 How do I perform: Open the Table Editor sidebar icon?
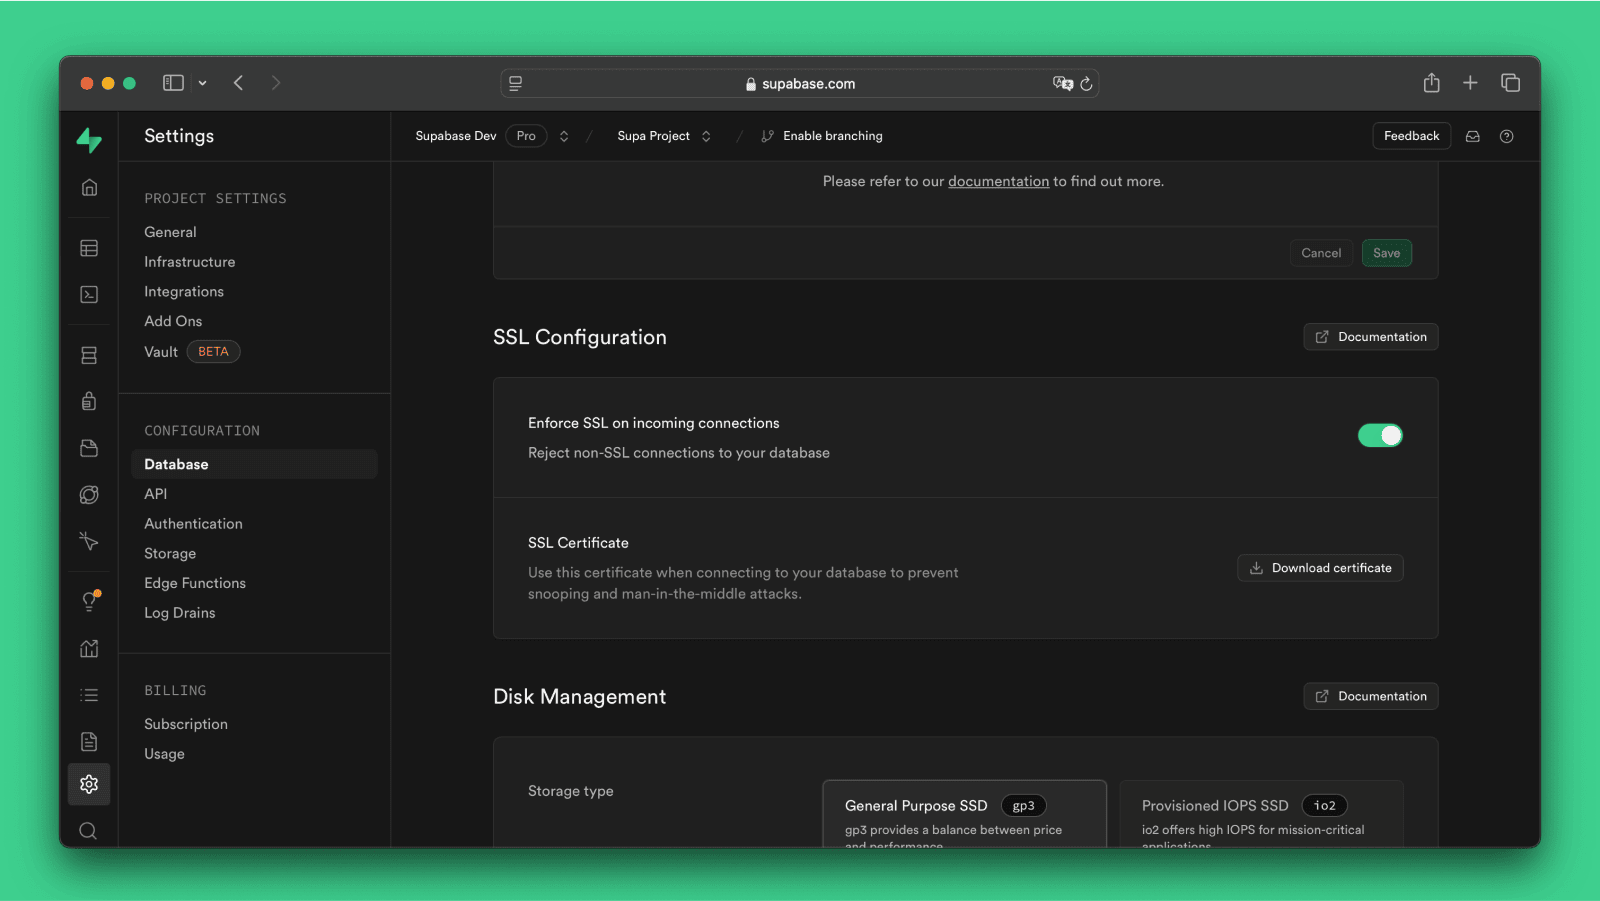tap(89, 248)
